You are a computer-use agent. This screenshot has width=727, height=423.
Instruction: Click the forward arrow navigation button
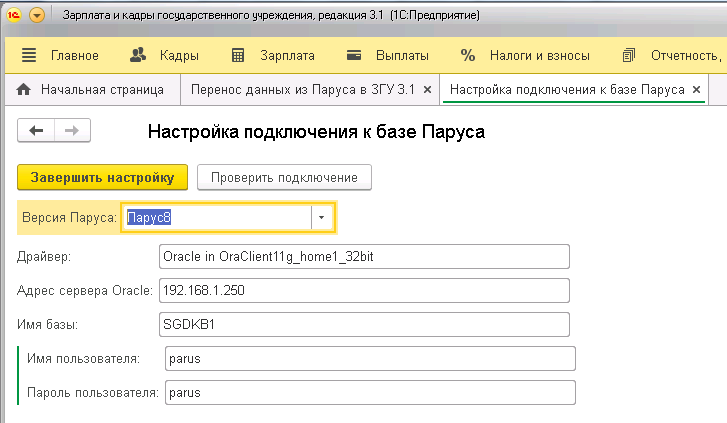[71, 130]
